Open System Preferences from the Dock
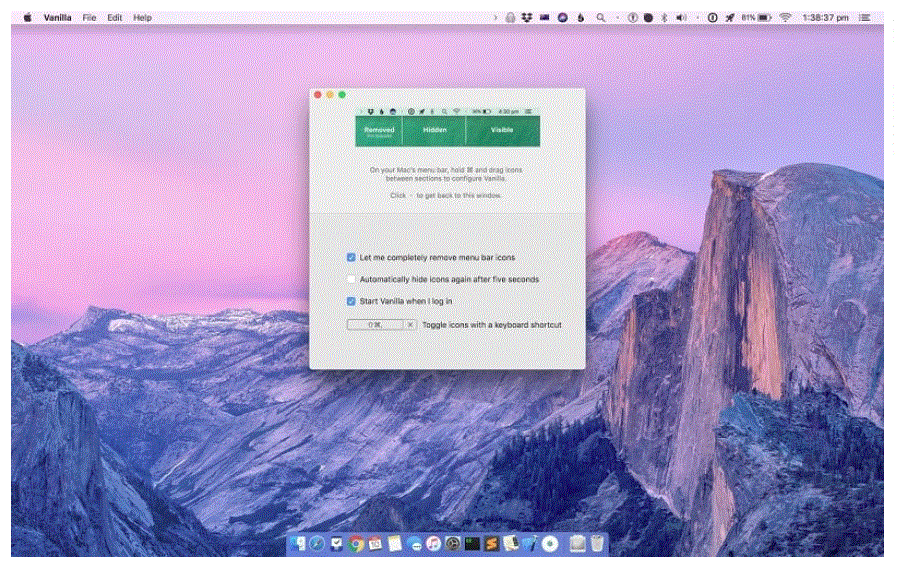This screenshot has width=898, height=568. tap(452, 543)
